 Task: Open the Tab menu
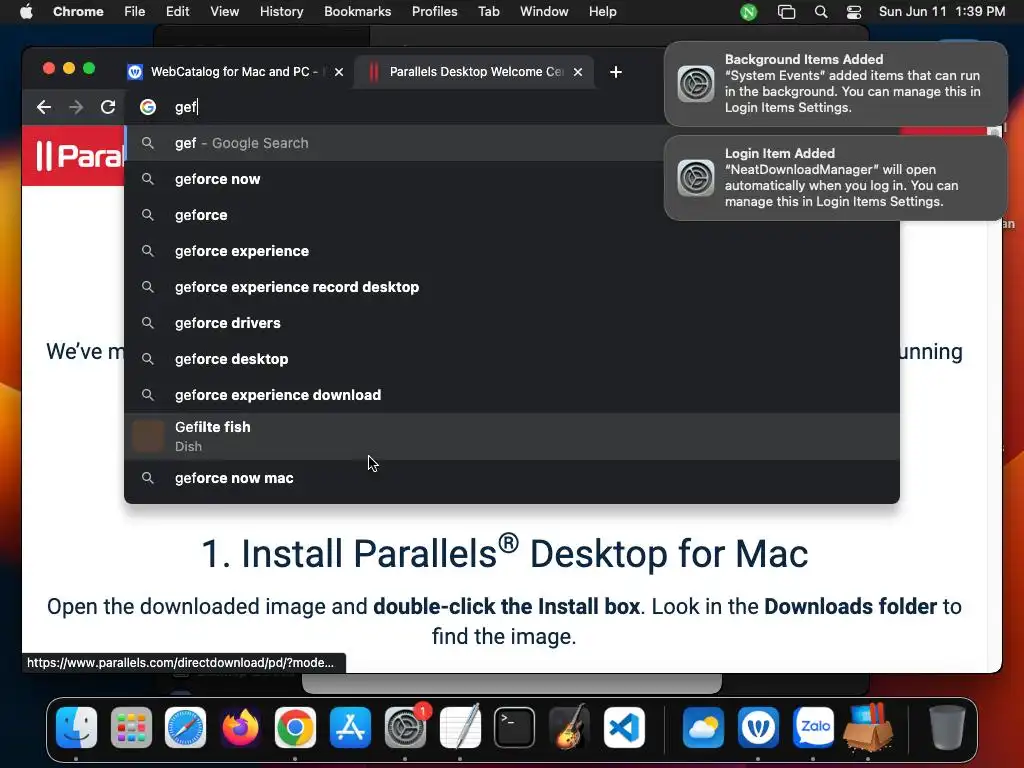[488, 11]
